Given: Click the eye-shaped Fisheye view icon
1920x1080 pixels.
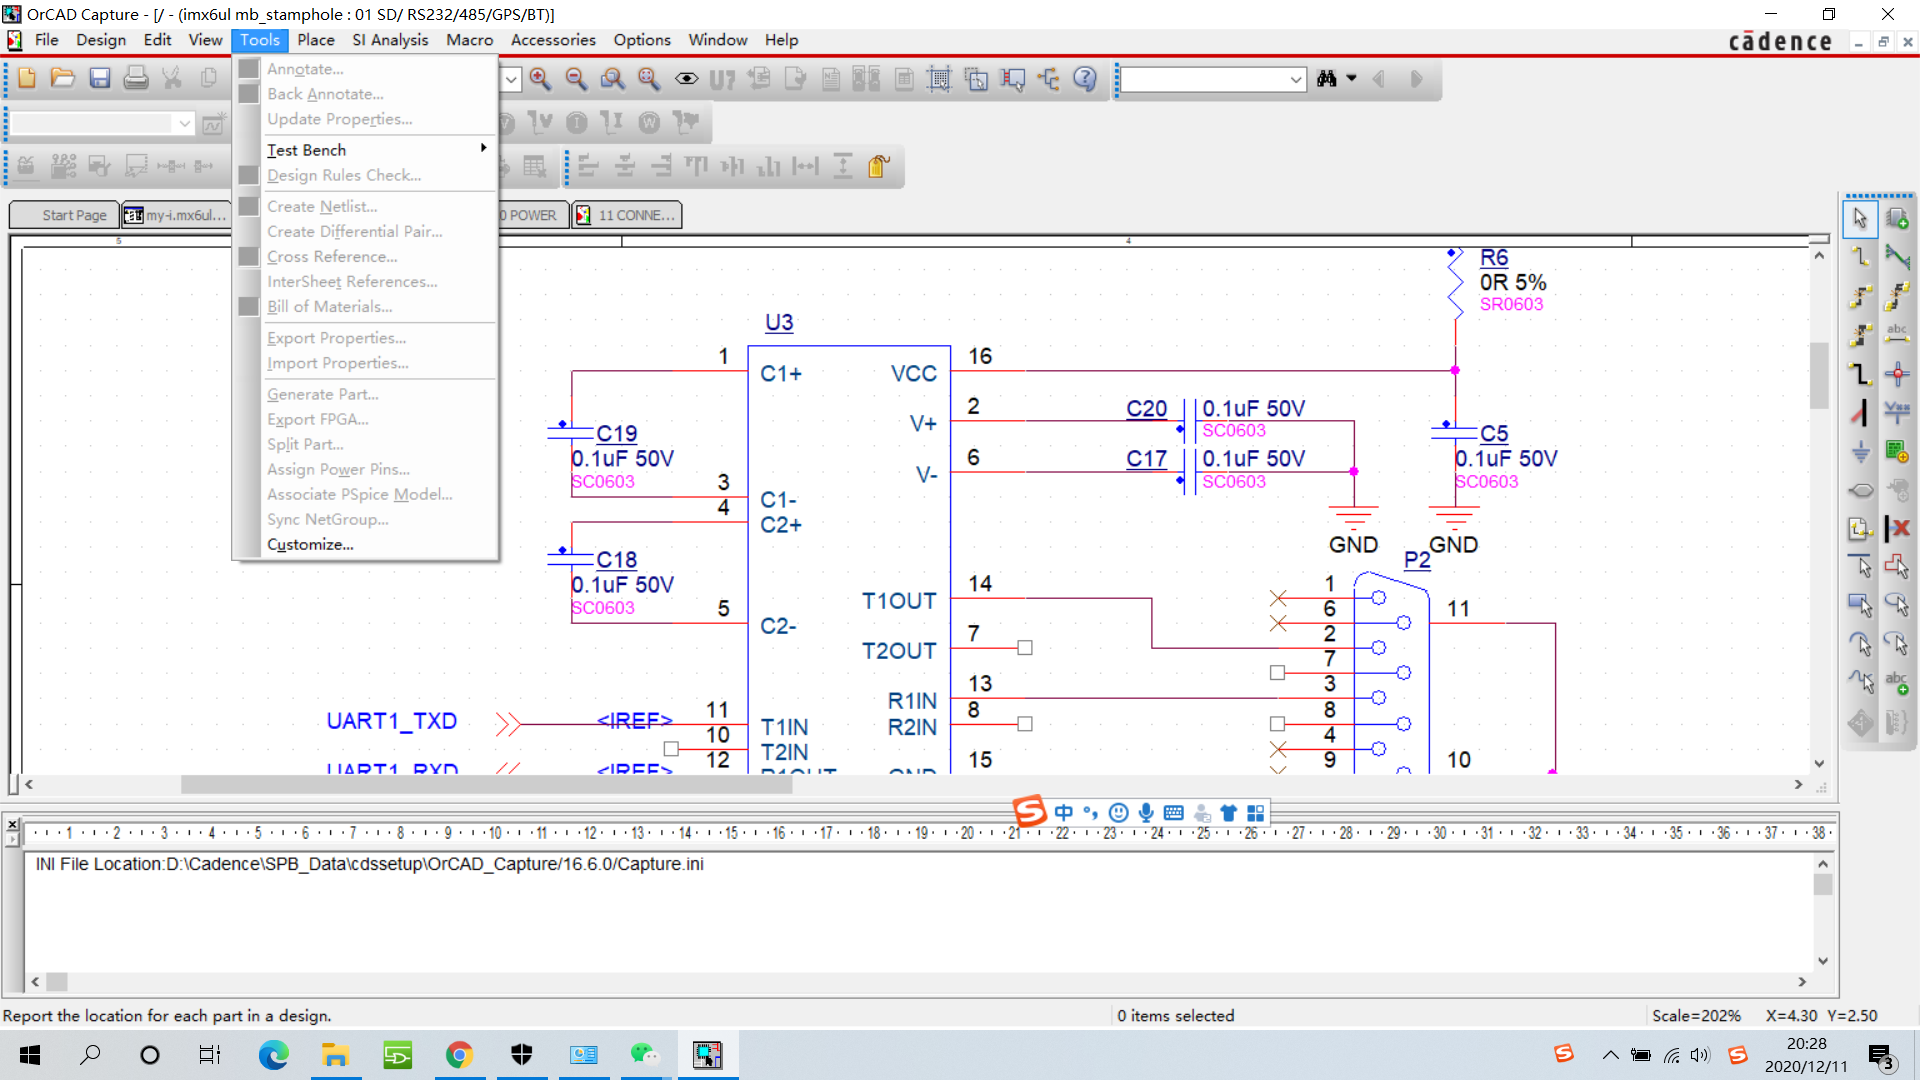Looking at the screenshot, I should point(686,79).
